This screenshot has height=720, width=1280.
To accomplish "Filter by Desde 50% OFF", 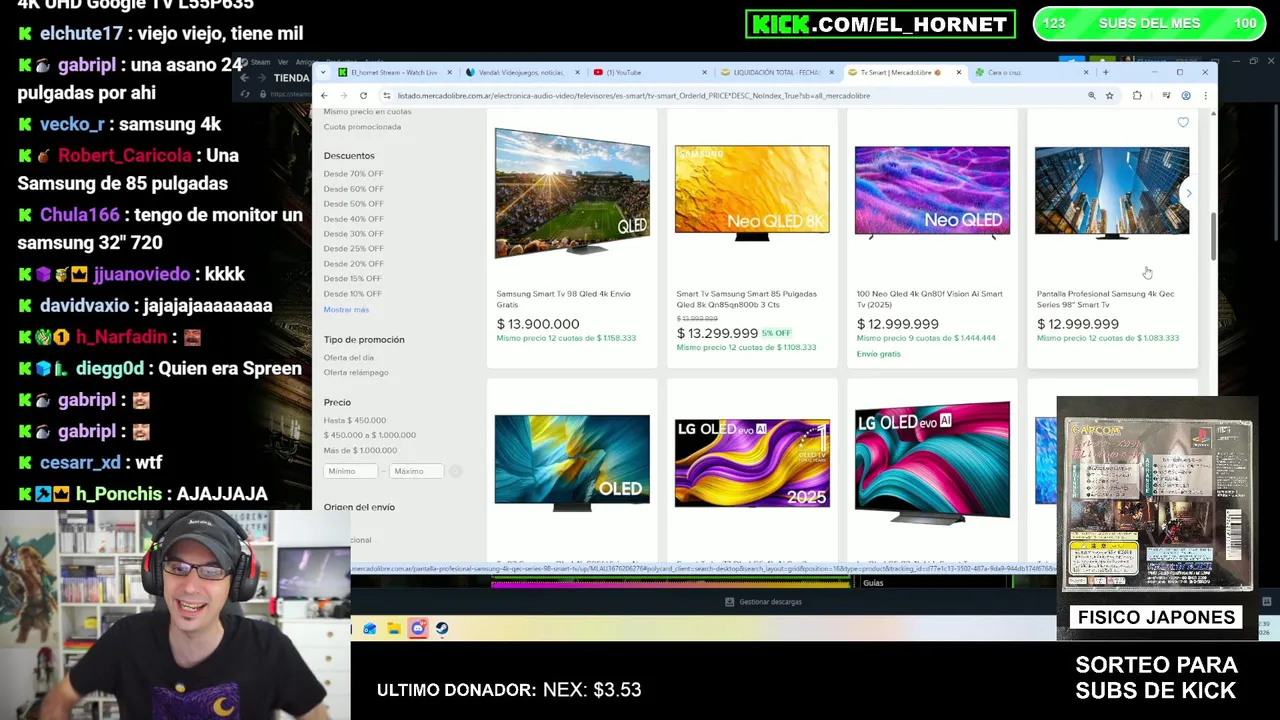I will 353,204.
